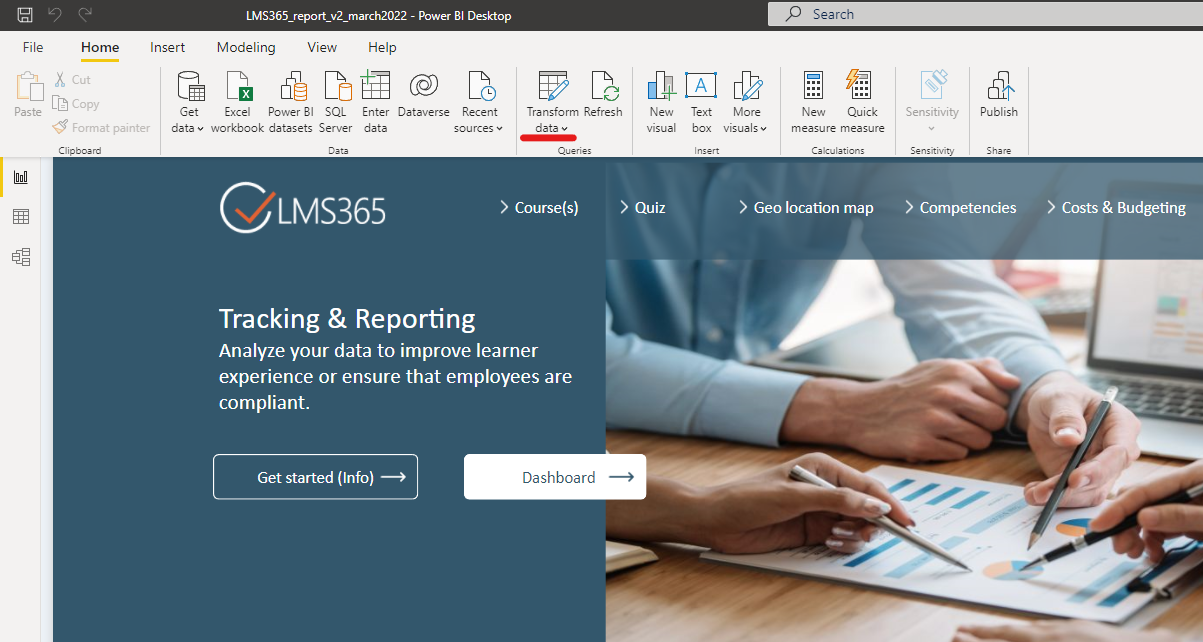Click the Get started (Info) button
The height and width of the screenshot is (642, 1203).
315,477
